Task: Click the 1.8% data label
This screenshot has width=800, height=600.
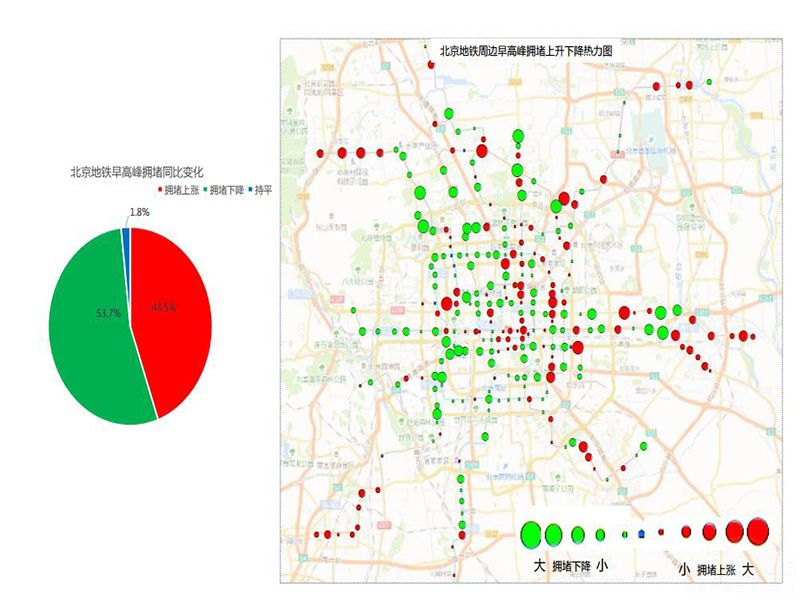Action: point(139,212)
